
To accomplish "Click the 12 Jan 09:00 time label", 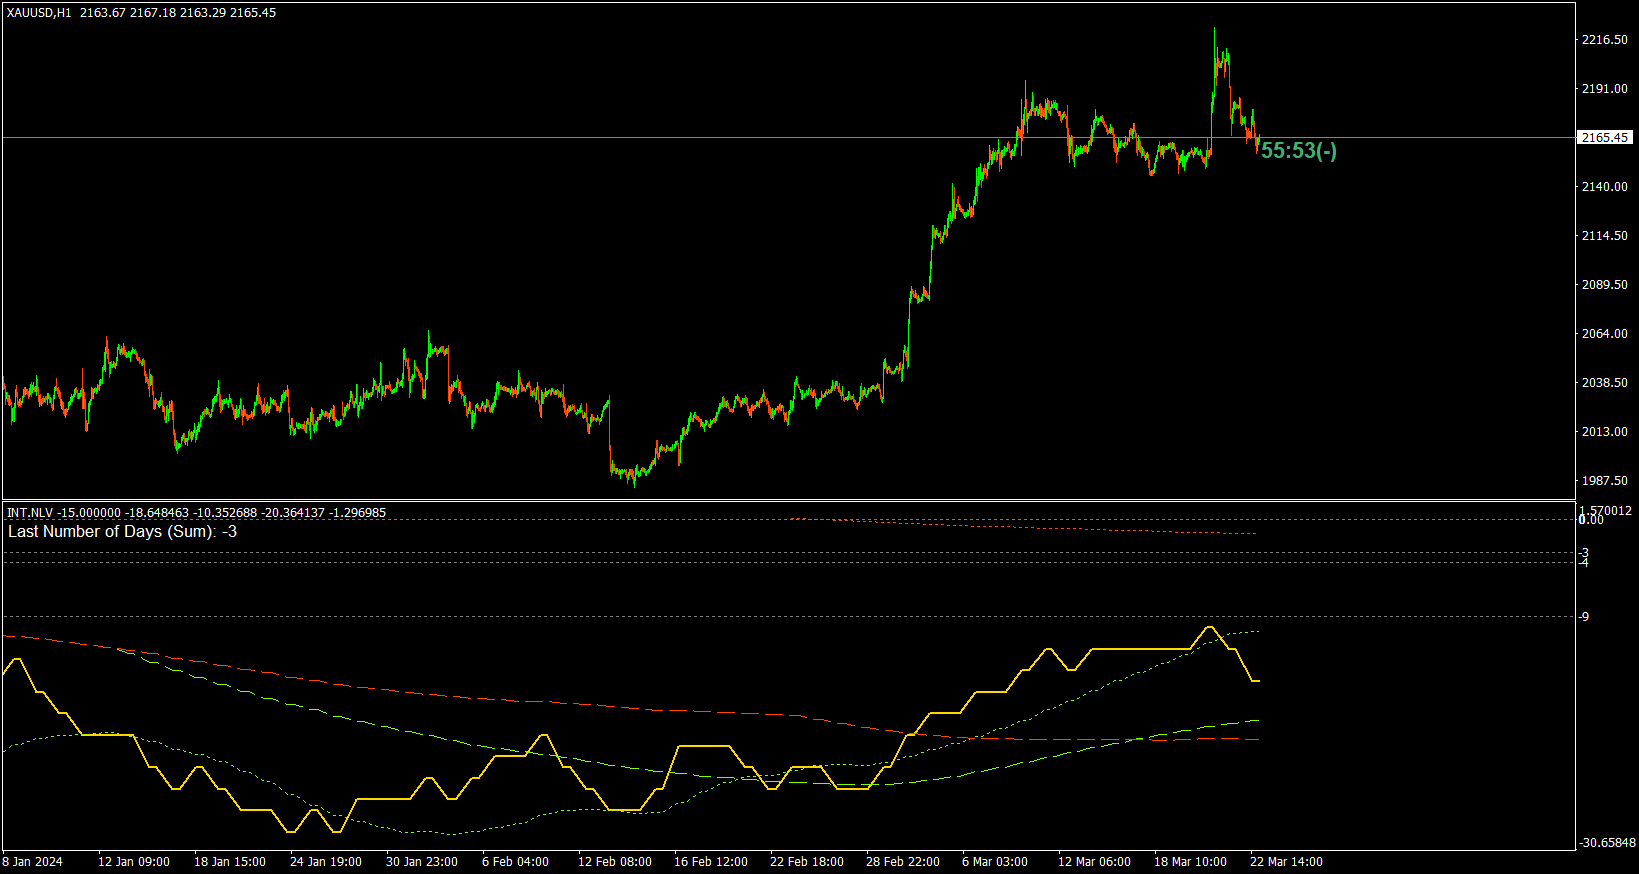I will tap(134, 862).
